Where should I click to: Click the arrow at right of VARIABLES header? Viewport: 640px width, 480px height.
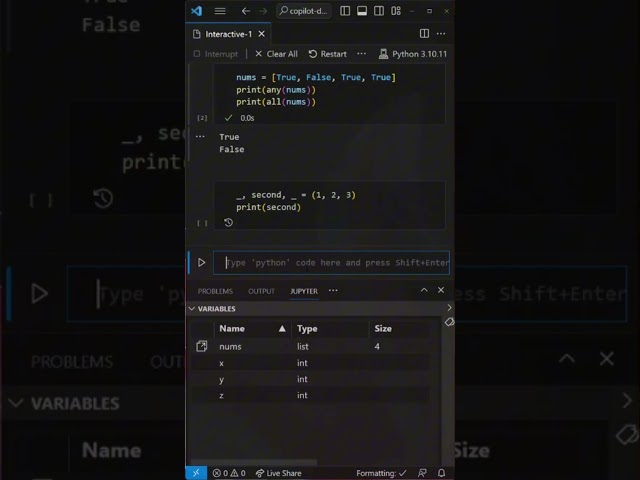pyautogui.click(x=449, y=308)
